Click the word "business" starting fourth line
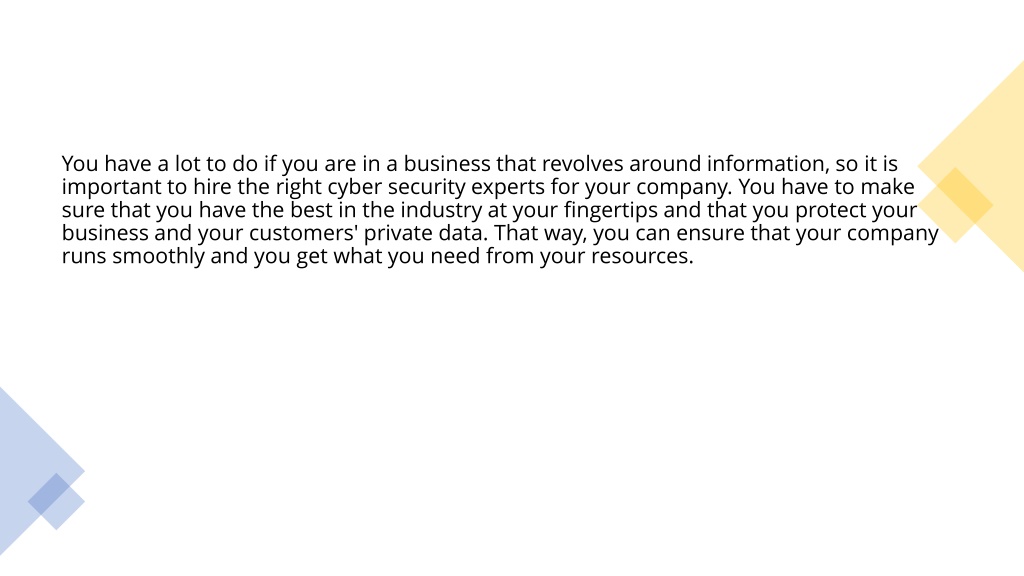The image size is (1024, 576). [x=105, y=233]
